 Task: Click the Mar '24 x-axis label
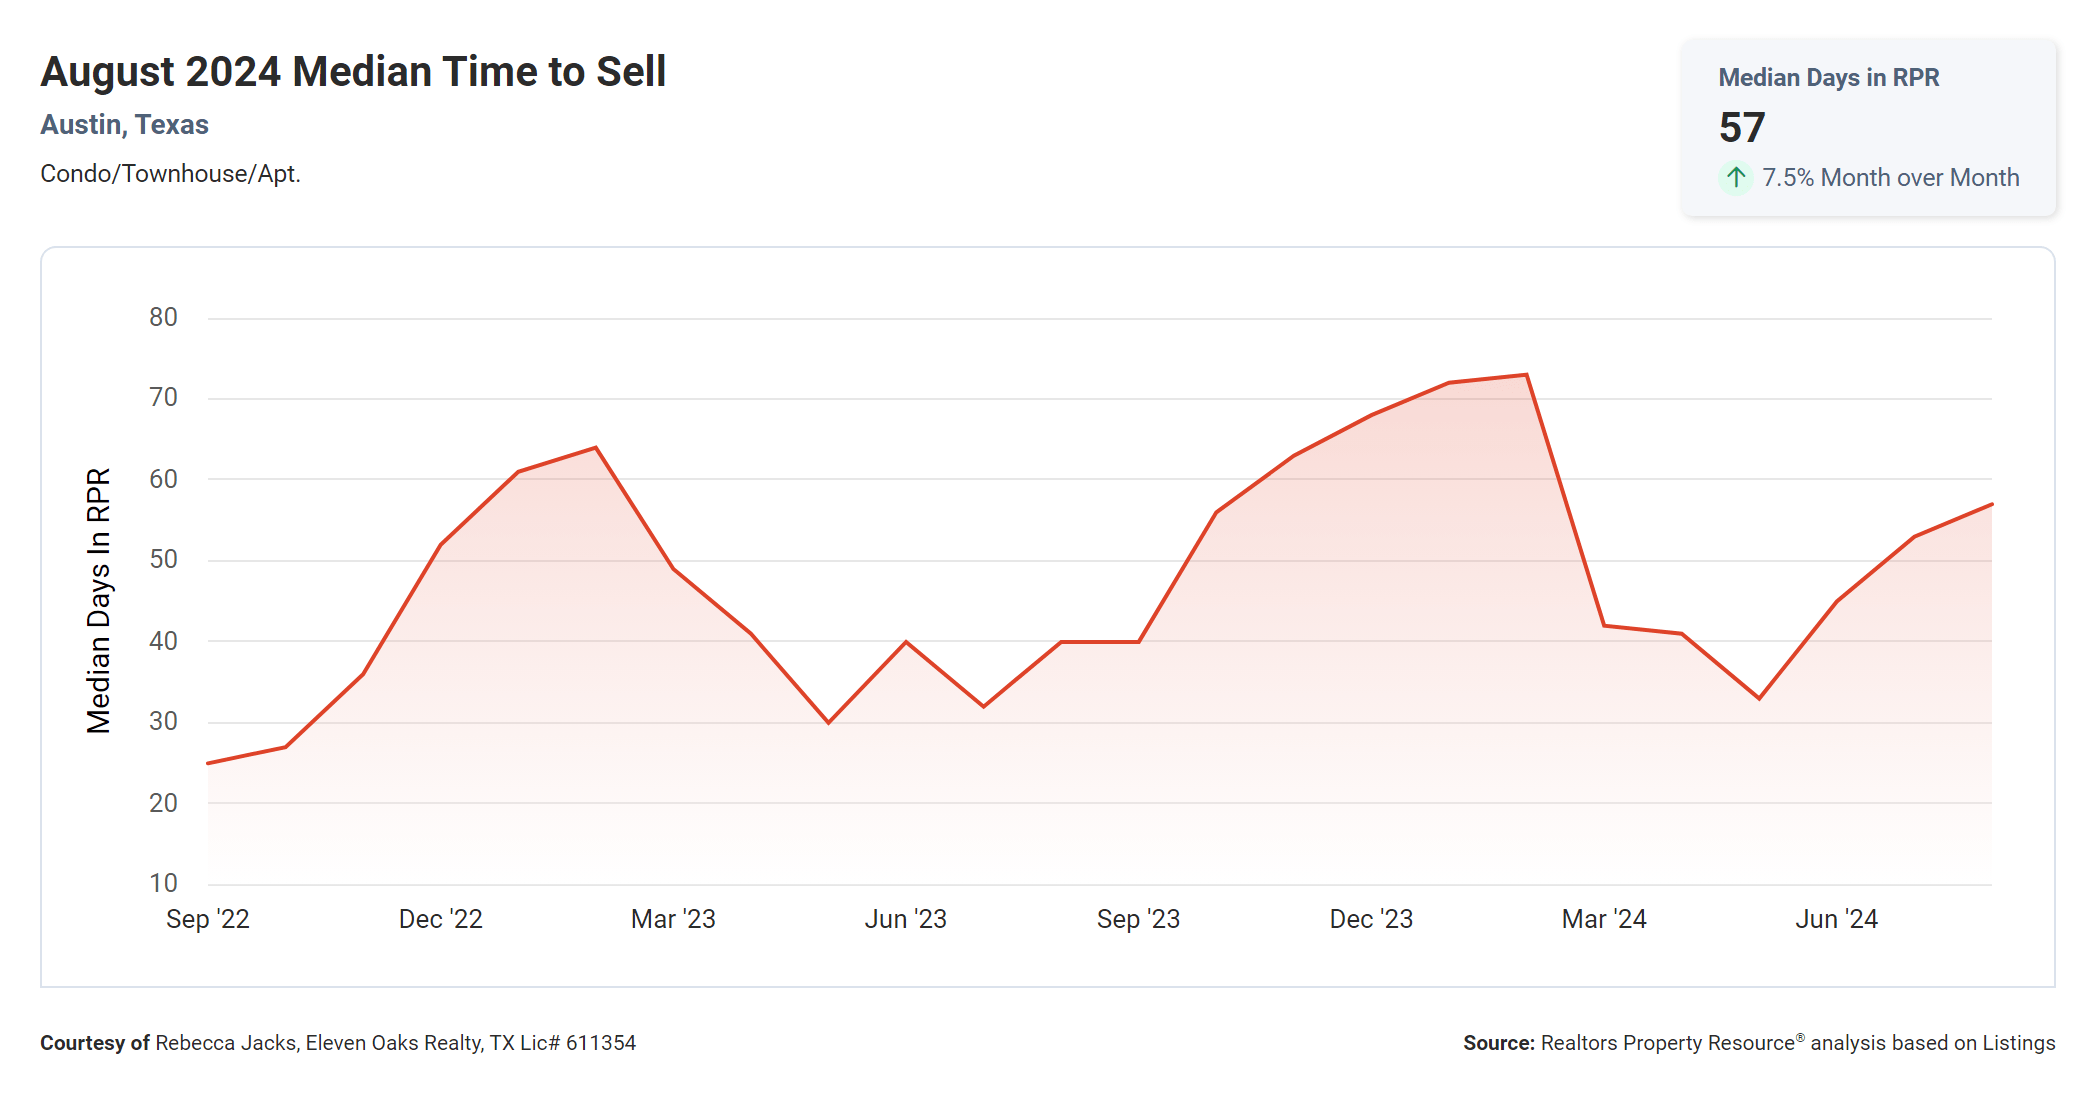point(1604,919)
